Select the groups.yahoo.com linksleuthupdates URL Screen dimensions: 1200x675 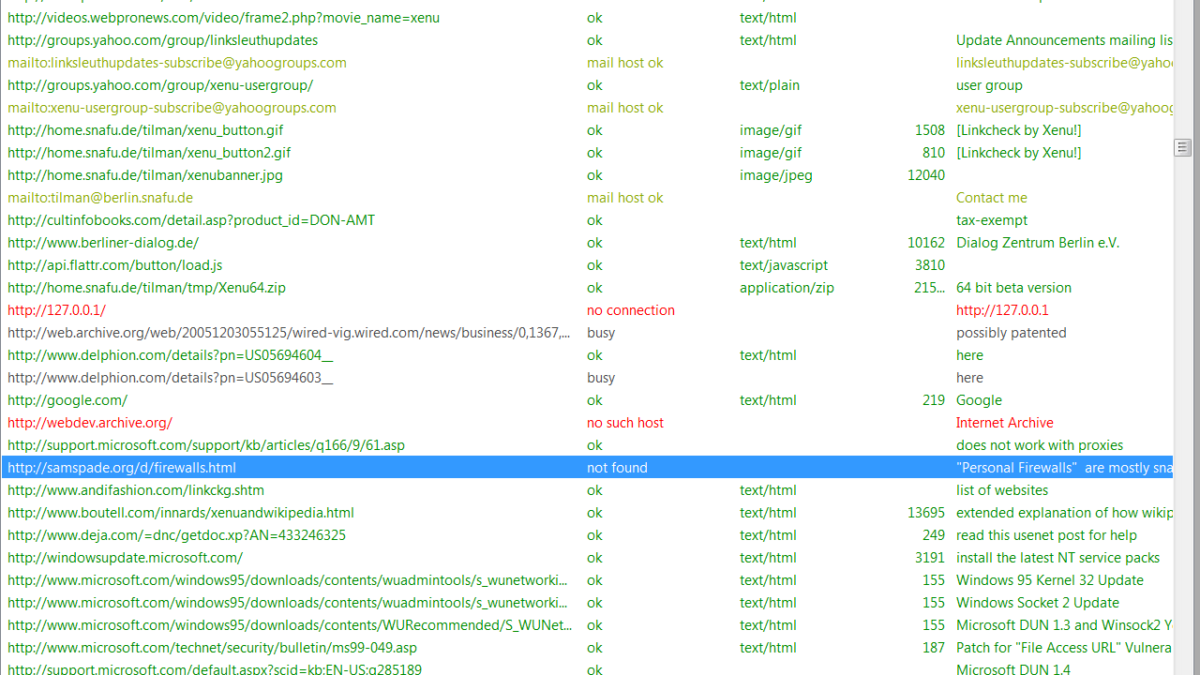[163, 40]
